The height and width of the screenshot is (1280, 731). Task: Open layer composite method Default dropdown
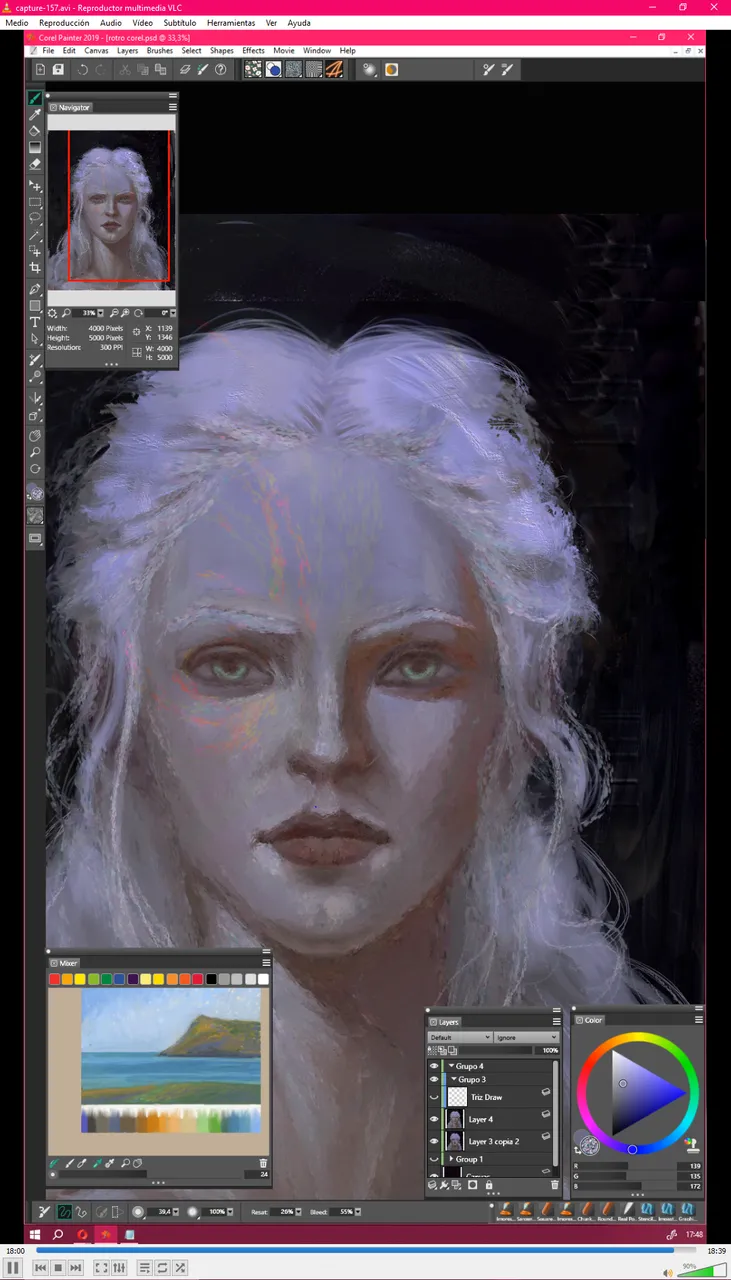click(x=459, y=1037)
